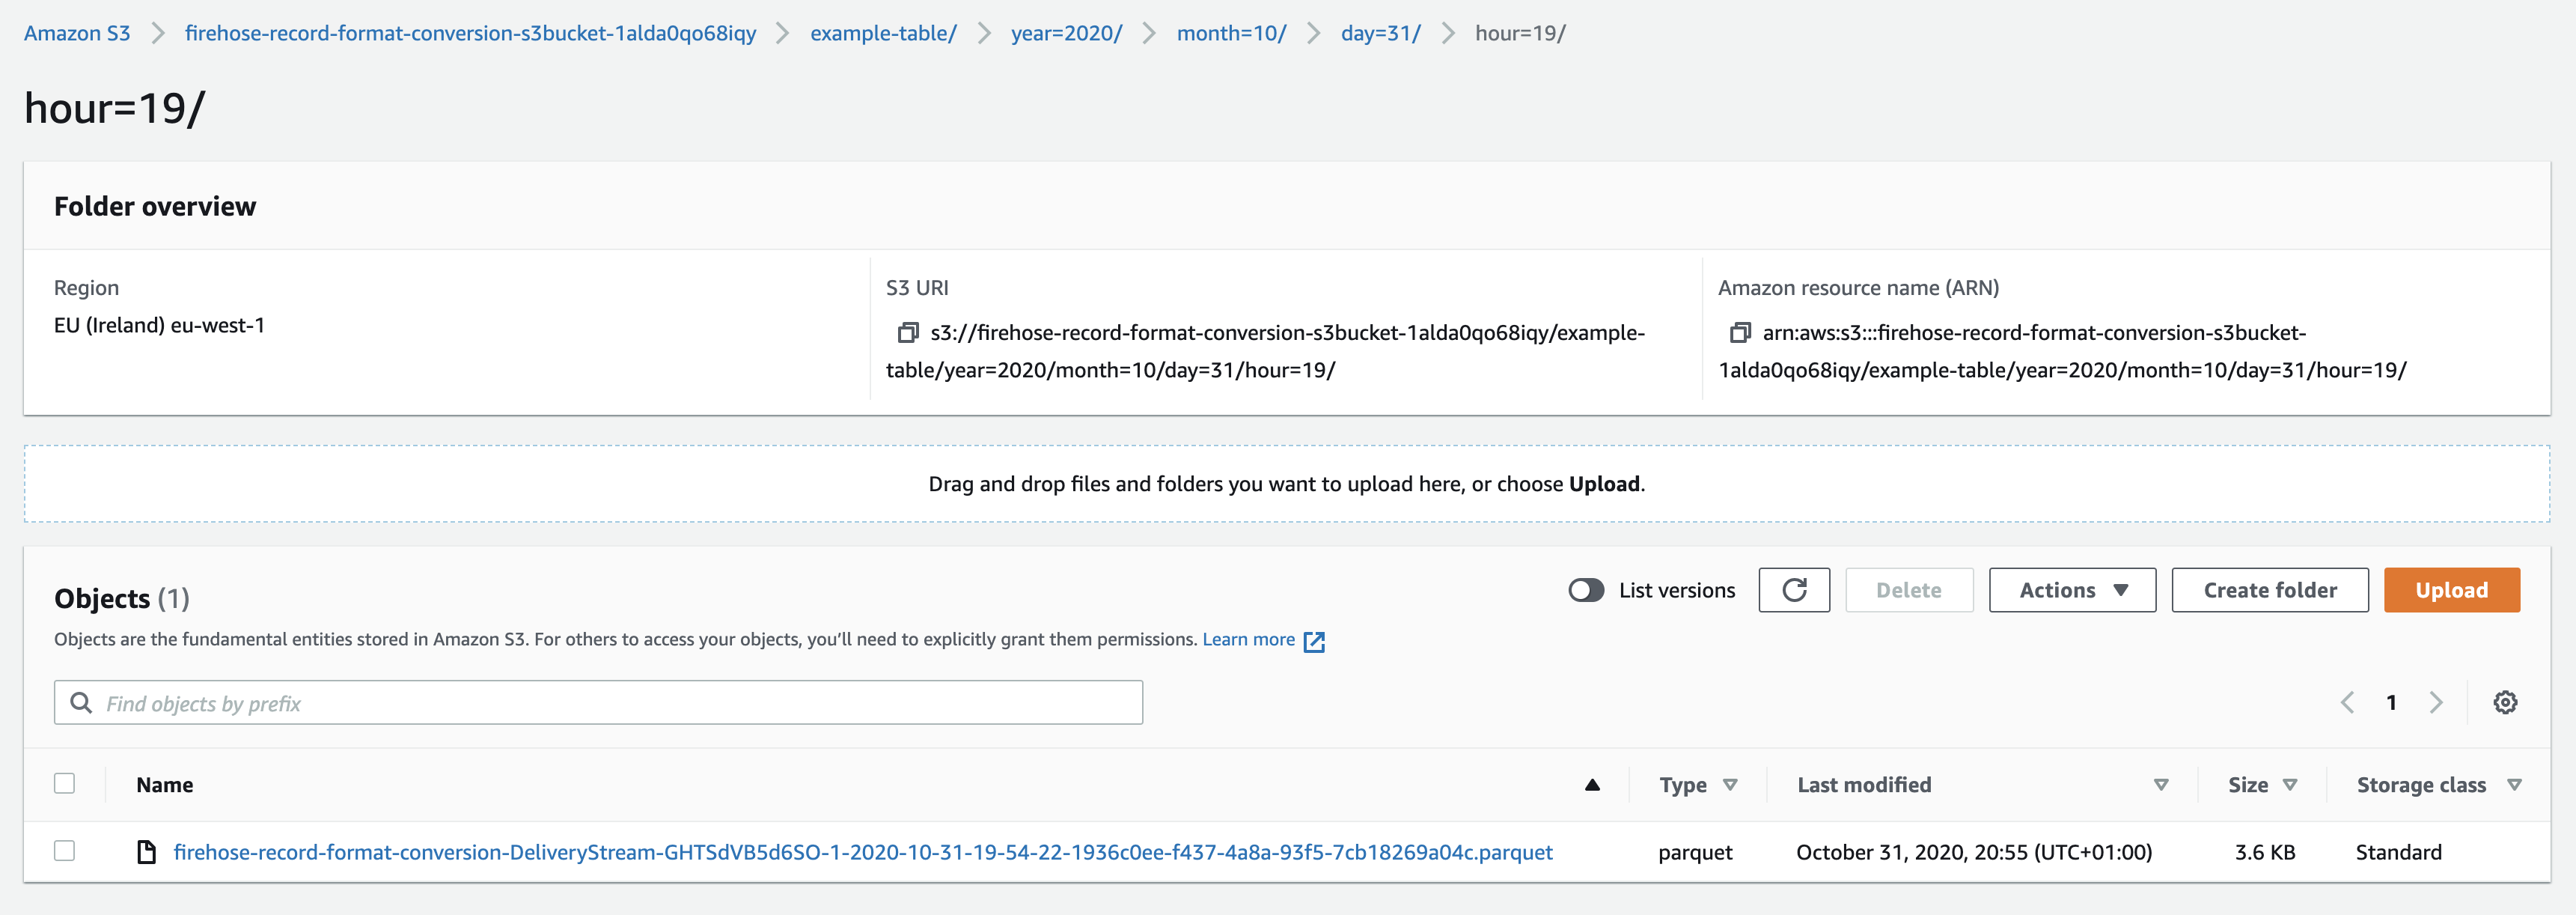Open the parquet file name link
Image resolution: width=2576 pixels, height=915 pixels.
[862, 852]
